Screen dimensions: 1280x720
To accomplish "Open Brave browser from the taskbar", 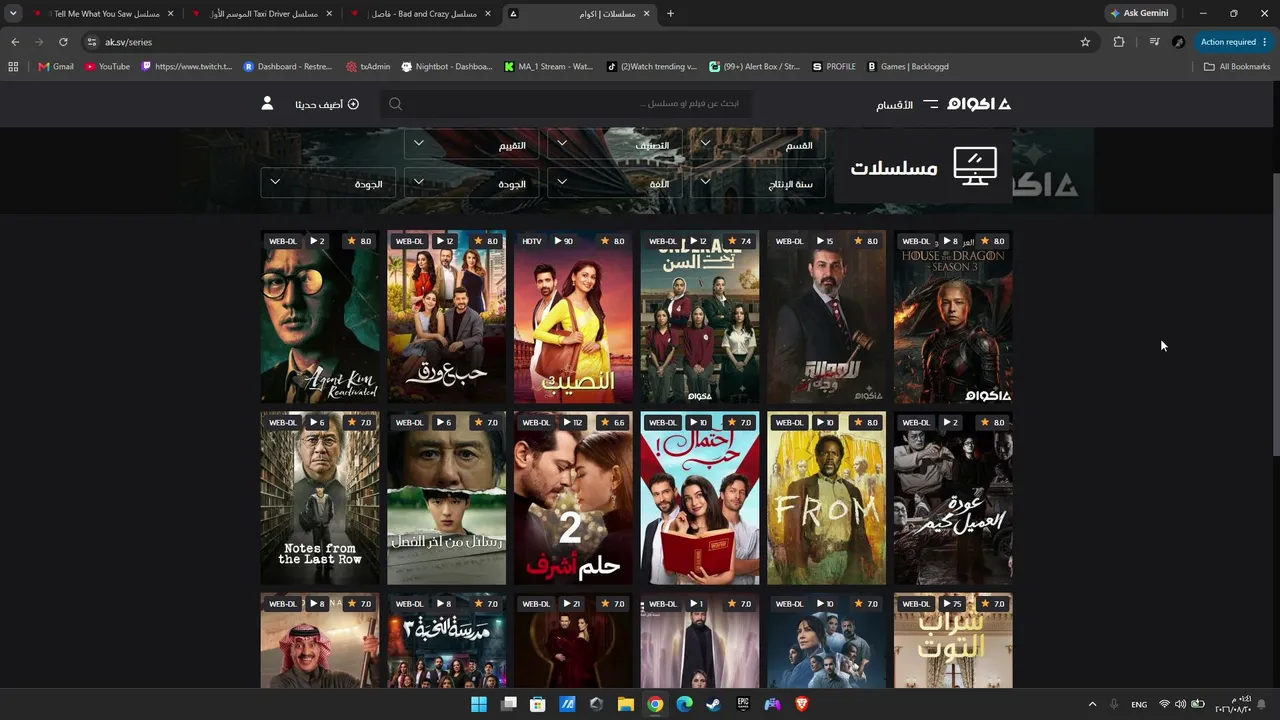I will pyautogui.click(x=801, y=704).
